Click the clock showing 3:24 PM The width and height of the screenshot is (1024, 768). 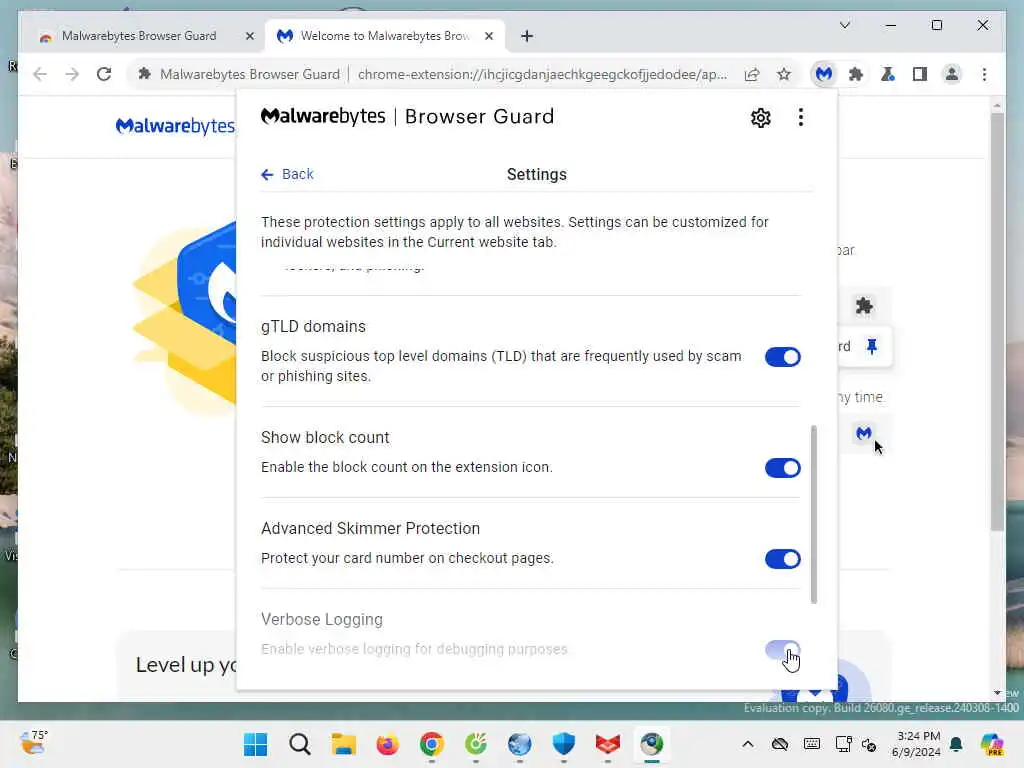tap(916, 744)
